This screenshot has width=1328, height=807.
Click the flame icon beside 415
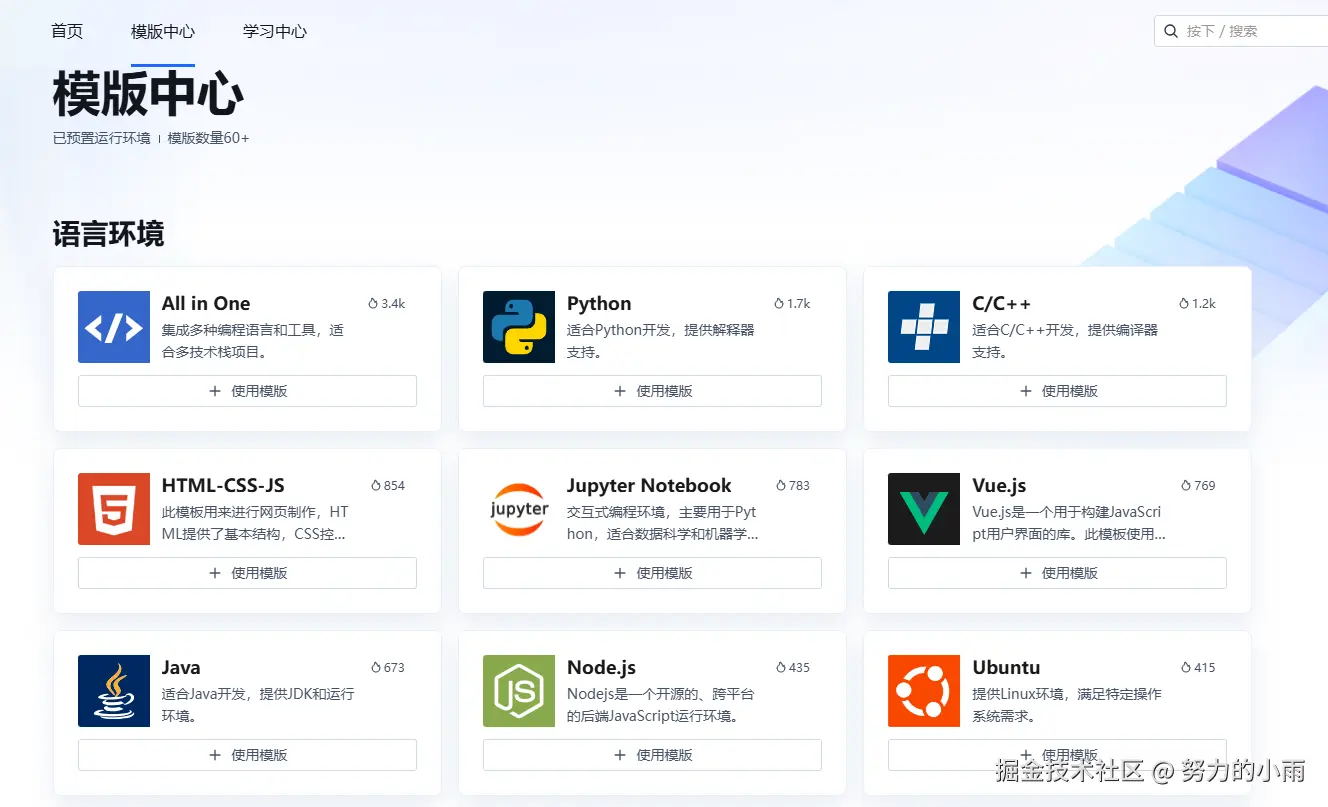(x=1185, y=667)
